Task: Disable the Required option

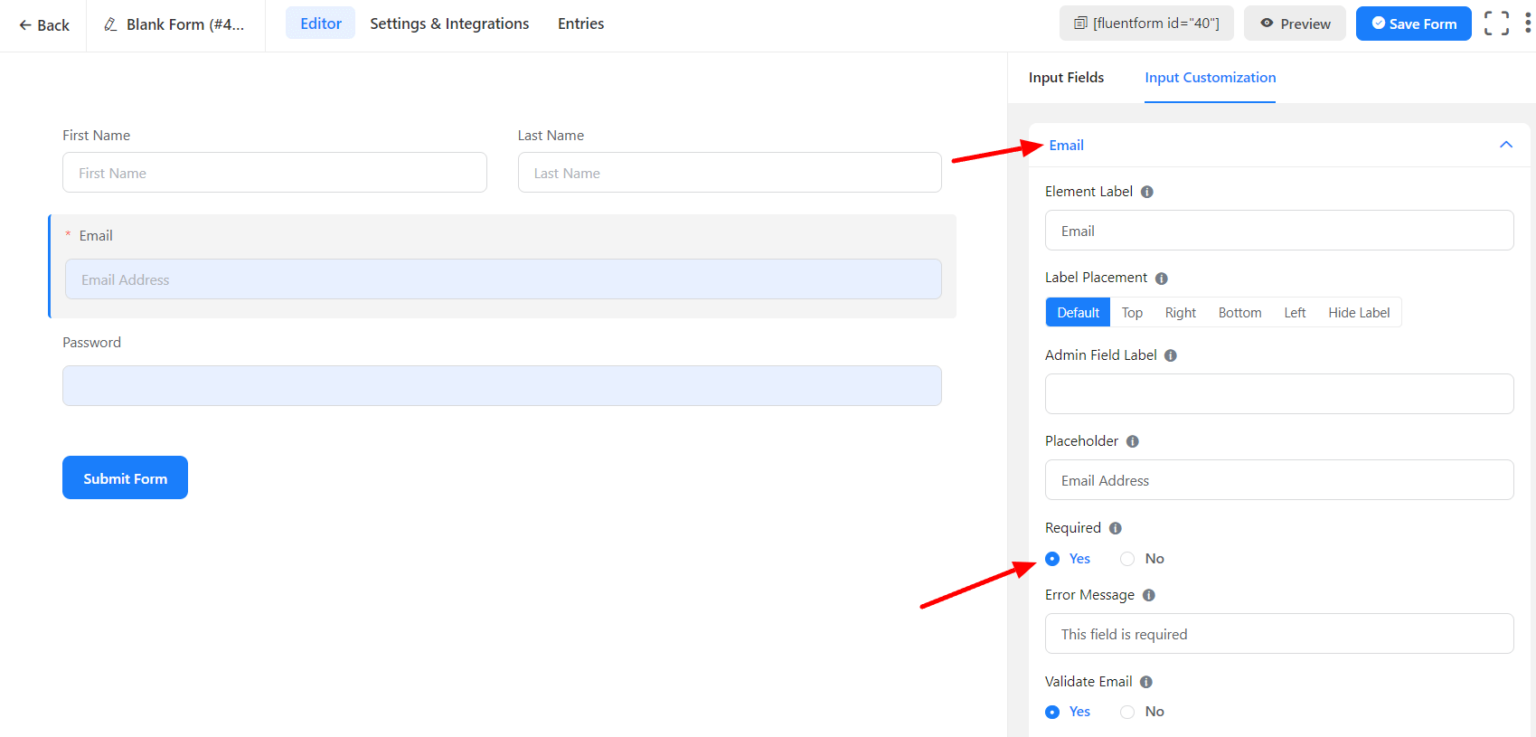Action: 1127,558
